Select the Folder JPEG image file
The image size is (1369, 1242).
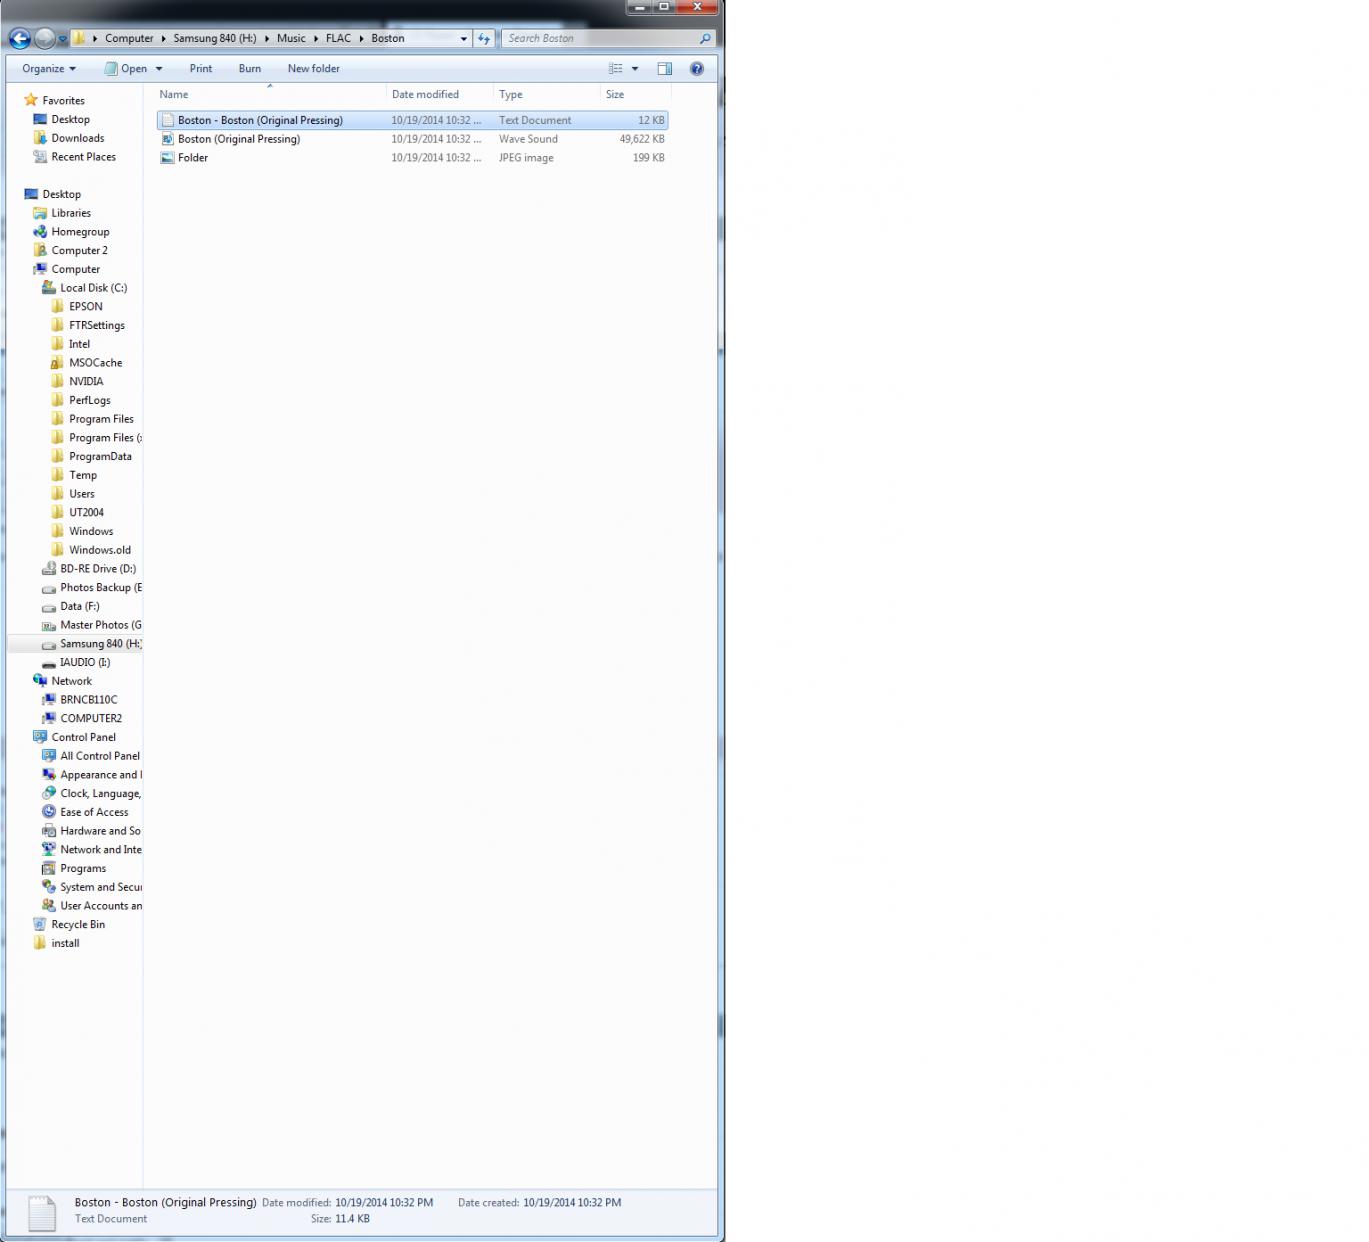(193, 158)
